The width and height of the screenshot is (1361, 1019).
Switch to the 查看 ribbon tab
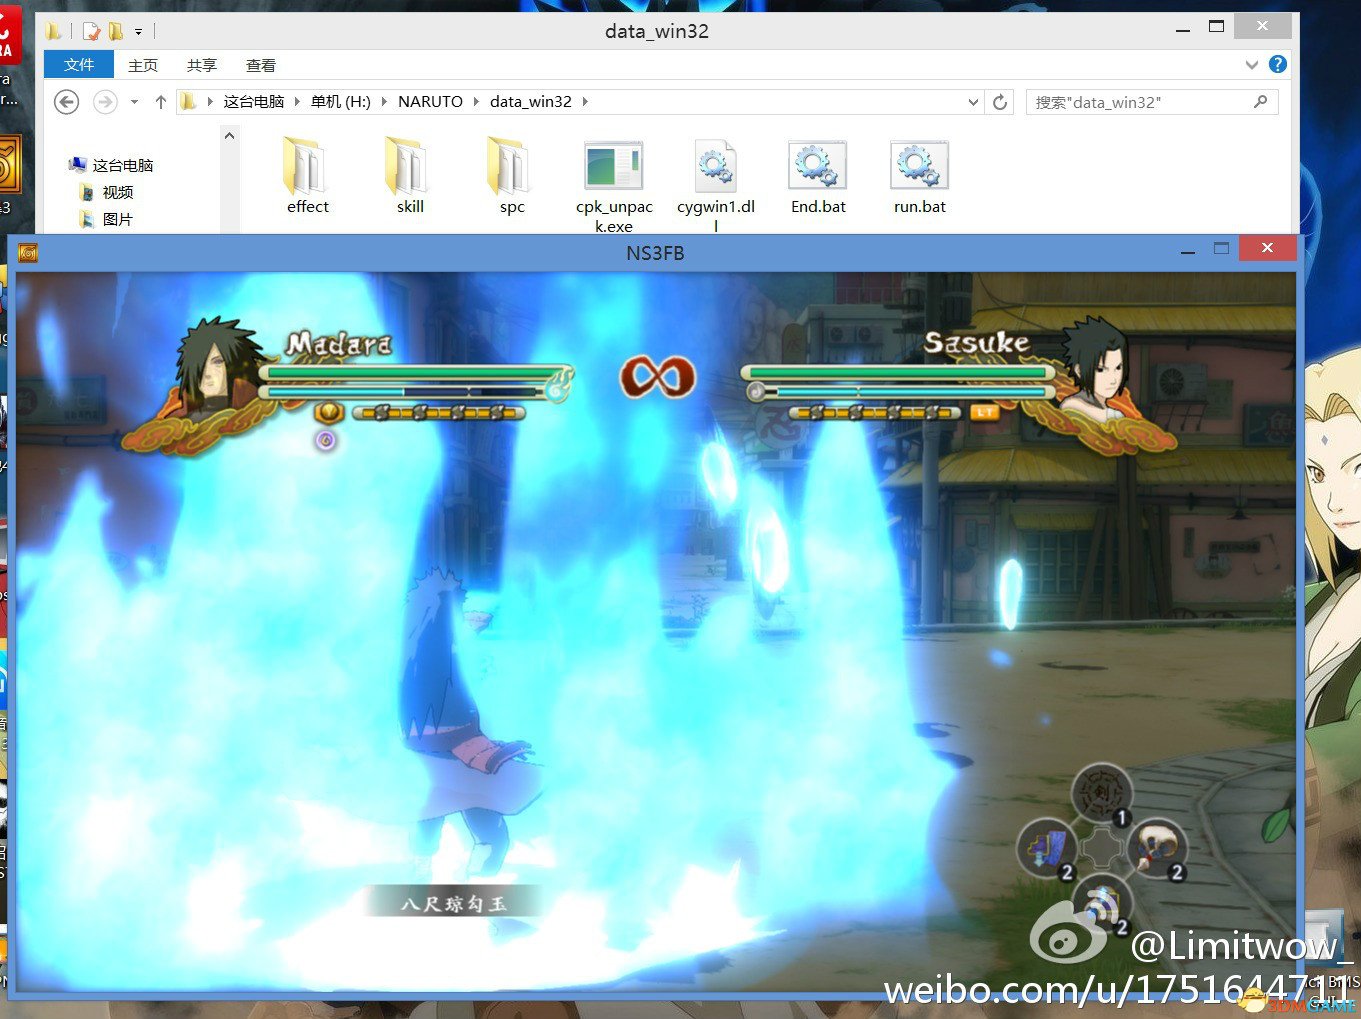(x=261, y=65)
